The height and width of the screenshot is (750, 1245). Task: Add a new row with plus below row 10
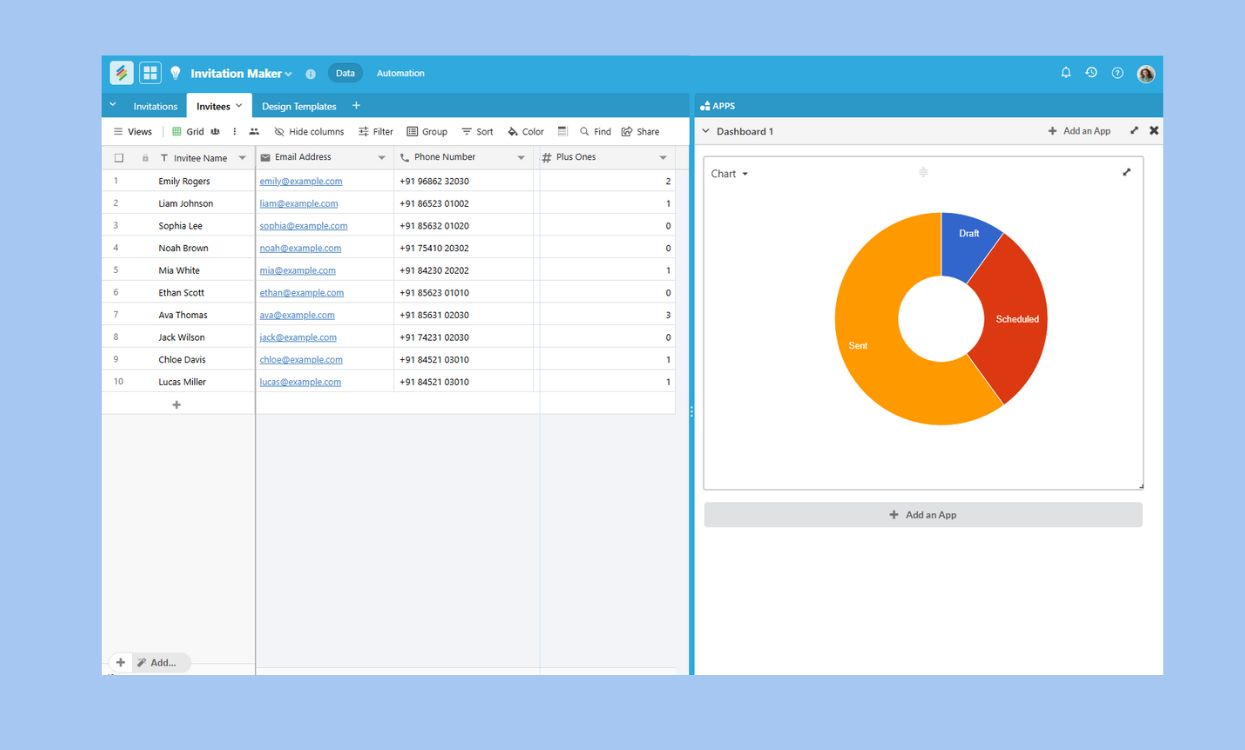point(177,404)
